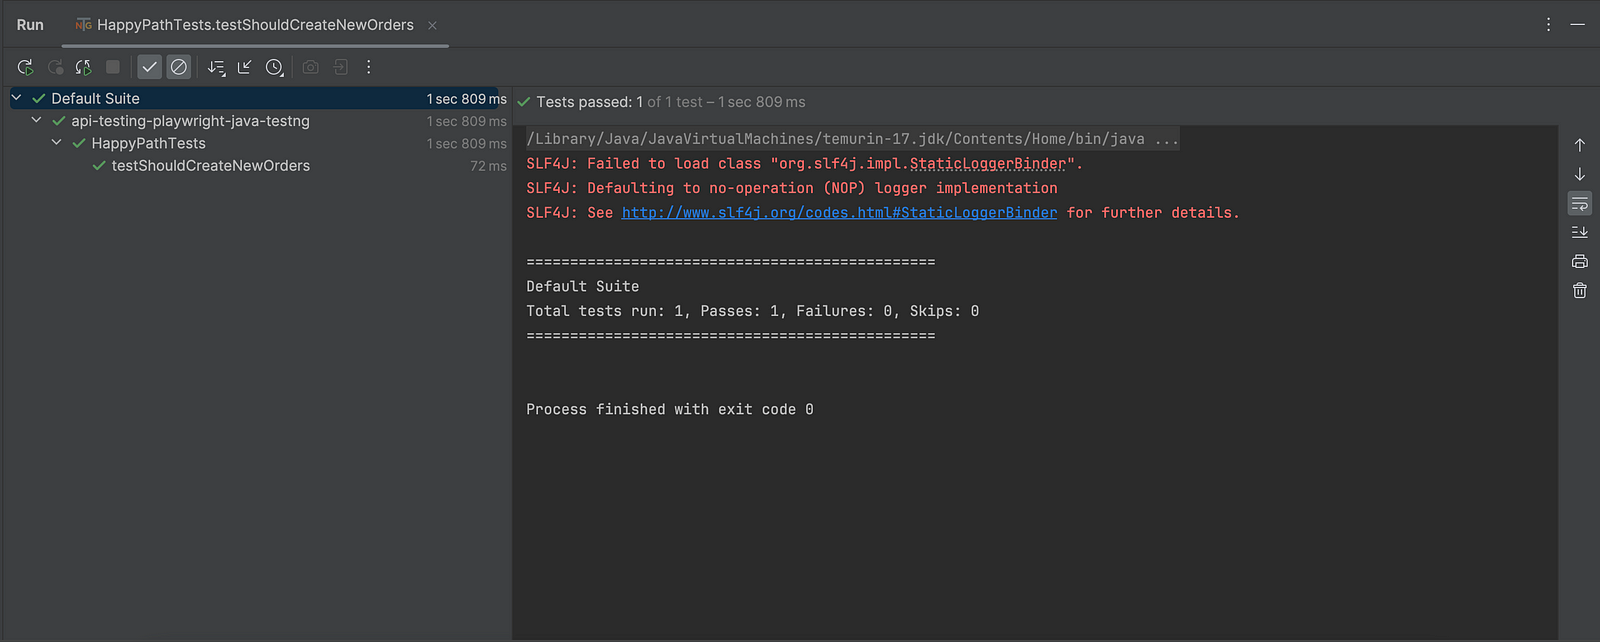Click the 'Total tests run: 1' line

pyautogui.click(x=752, y=311)
